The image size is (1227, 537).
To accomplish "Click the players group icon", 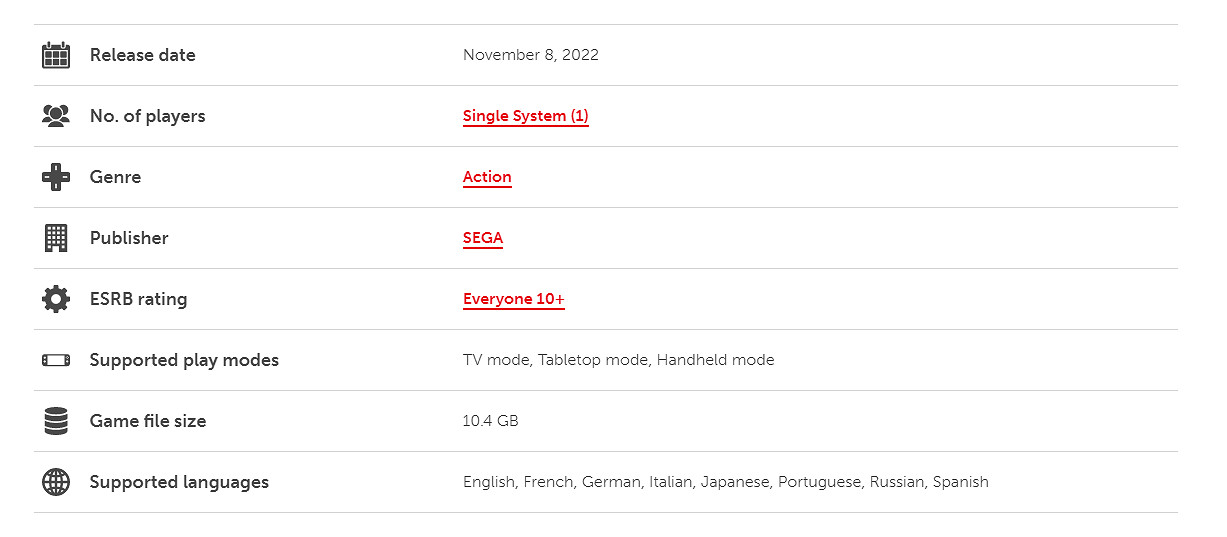I will pos(56,116).
